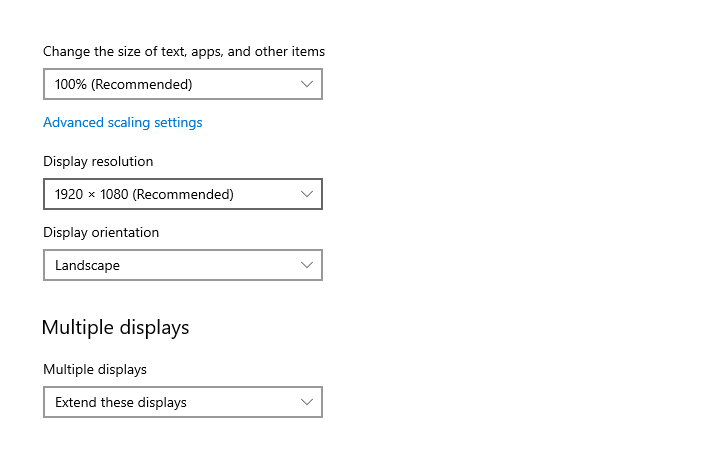This screenshot has width=723, height=464.
Task: Click the chevron beside 1920 × 1080
Action: (x=307, y=194)
